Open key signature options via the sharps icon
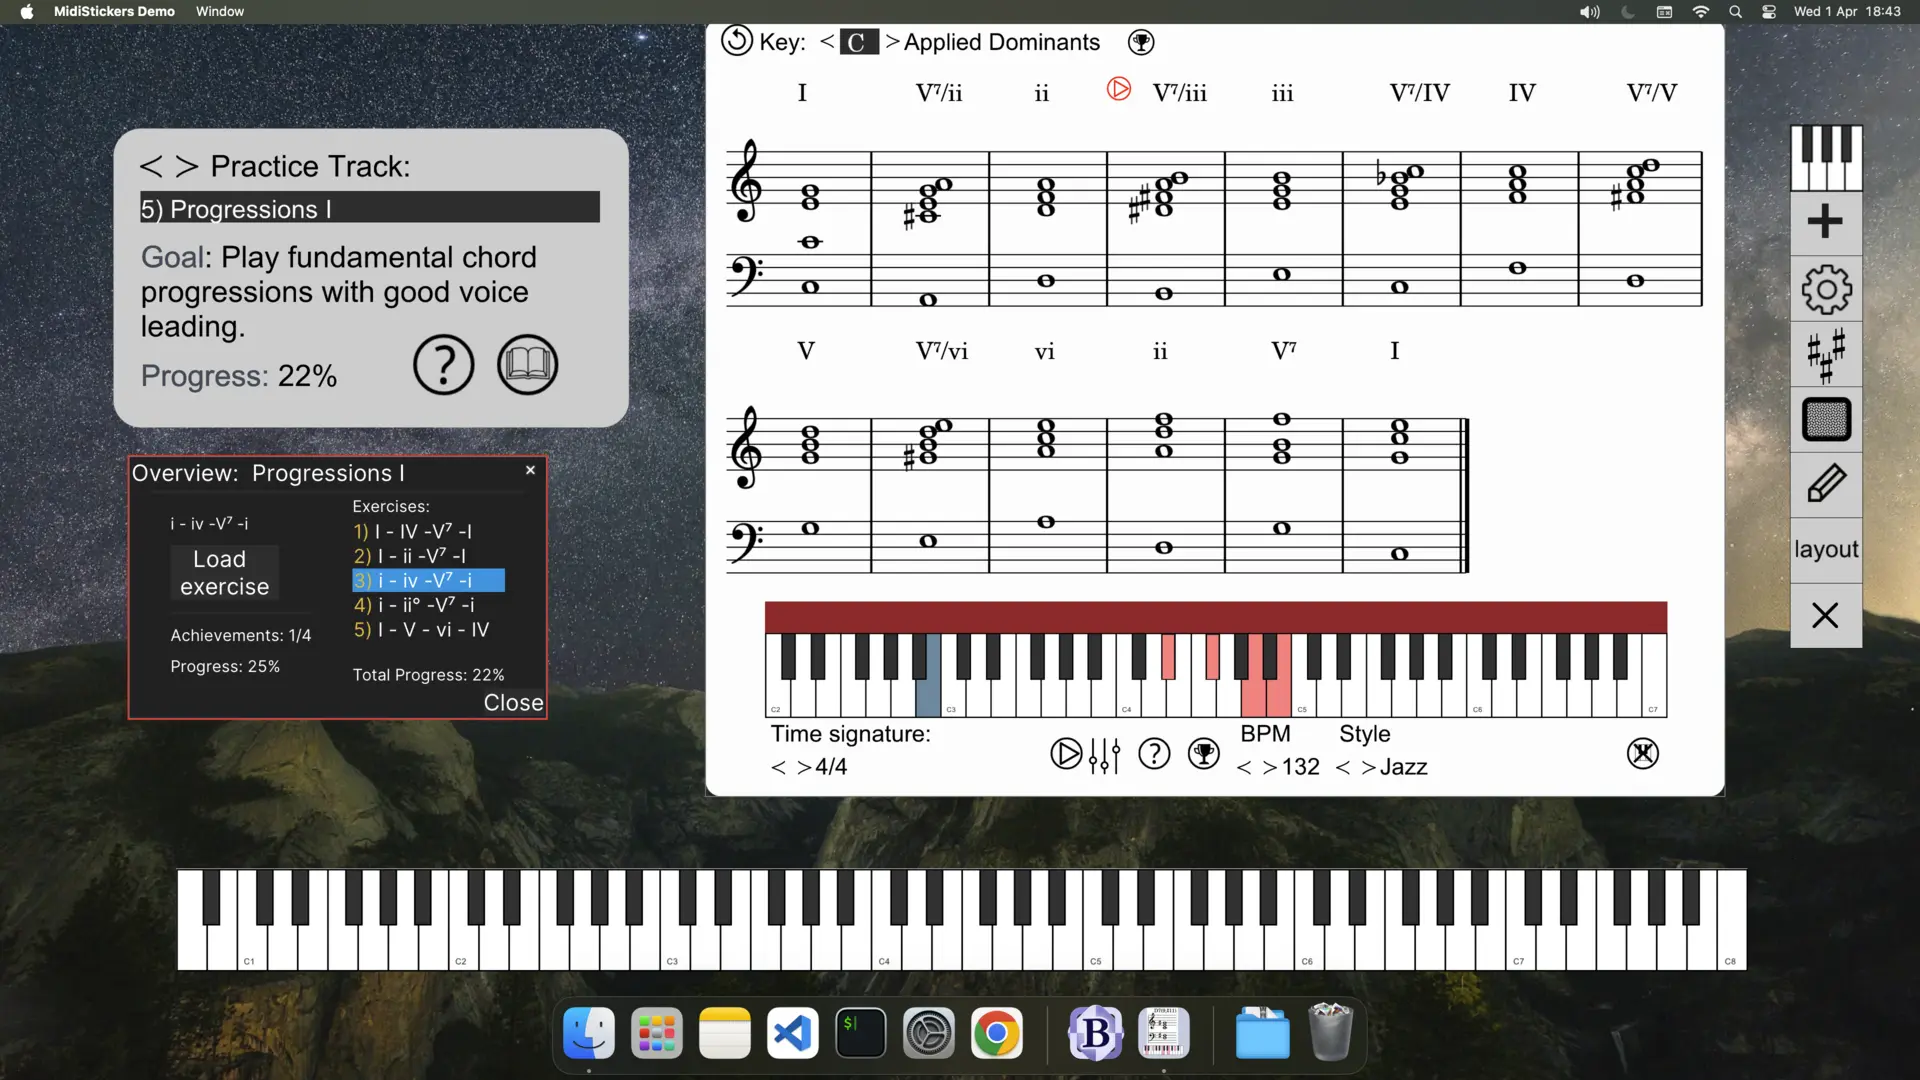Viewport: 1920px width, 1080px height. pyautogui.click(x=1826, y=354)
